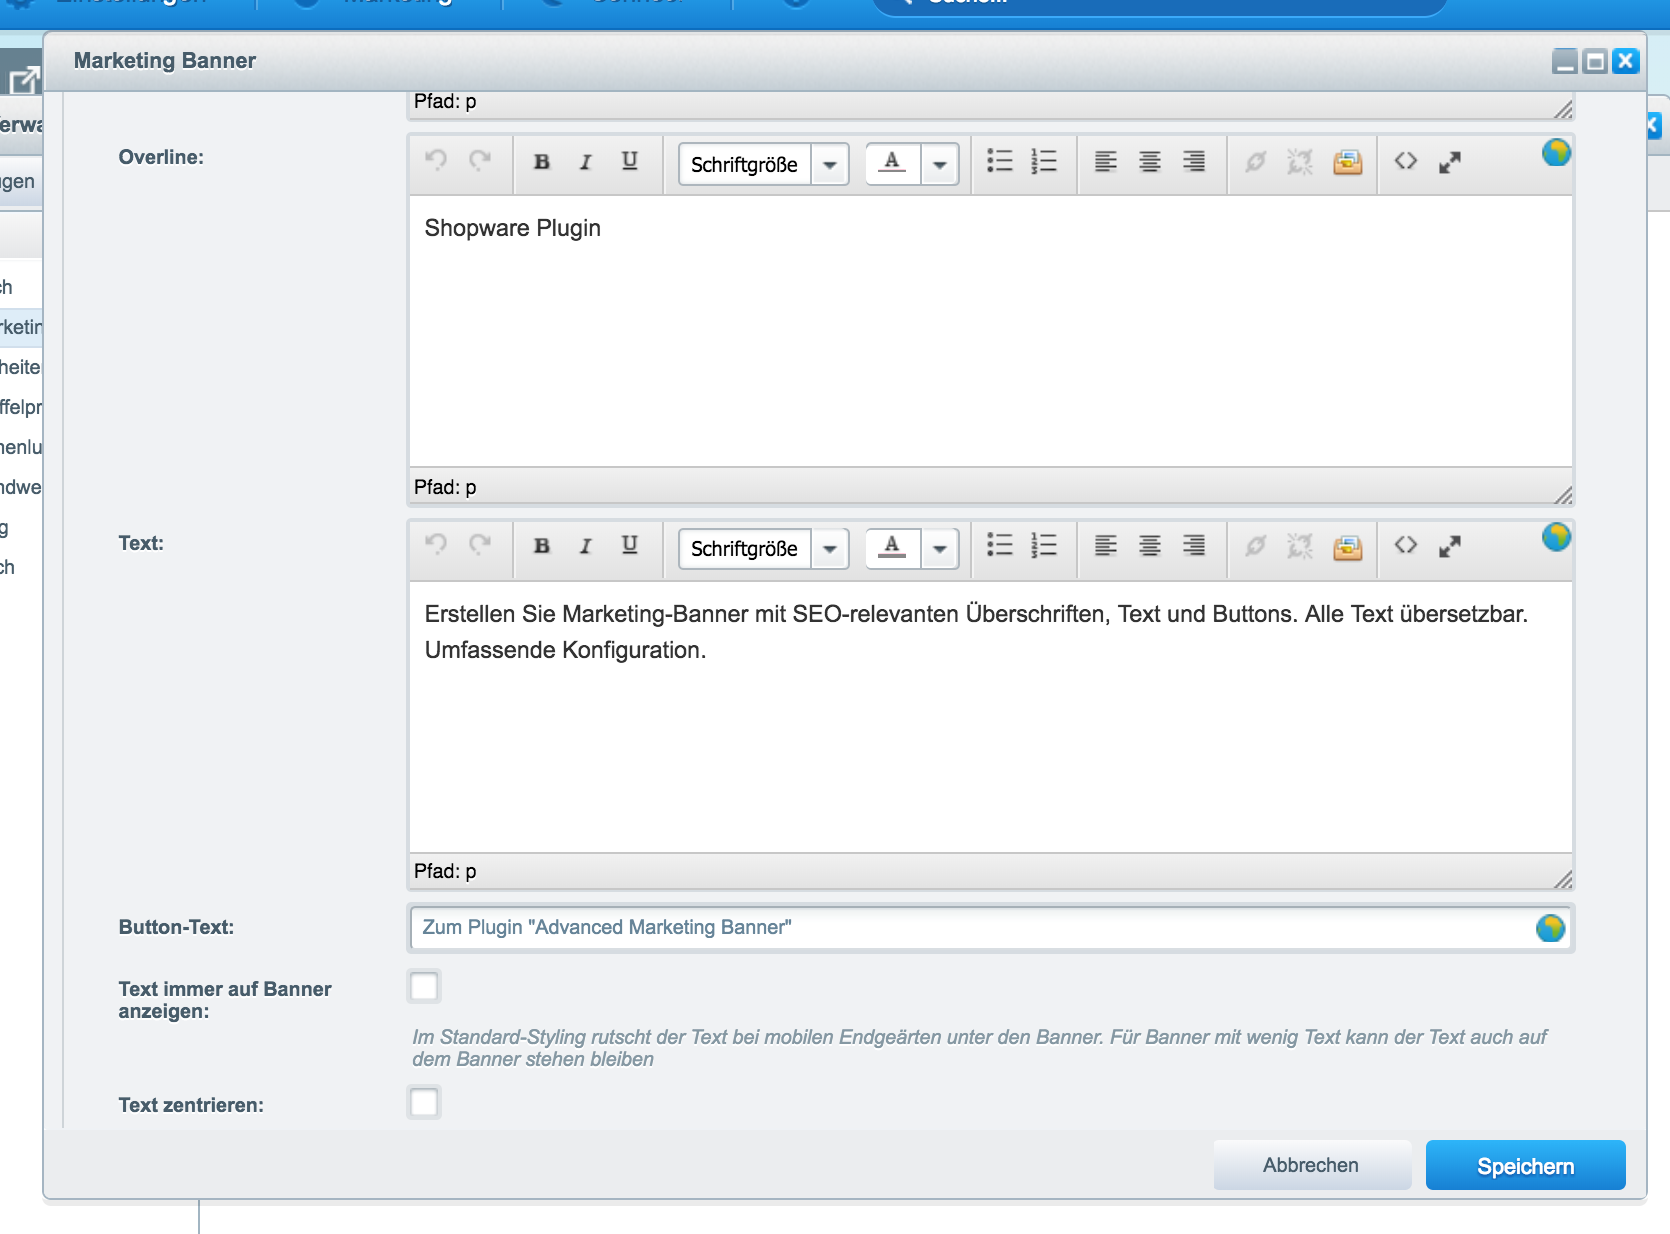Click insert link icon in Text editor
This screenshot has width=1670, height=1234.
(x=1256, y=545)
